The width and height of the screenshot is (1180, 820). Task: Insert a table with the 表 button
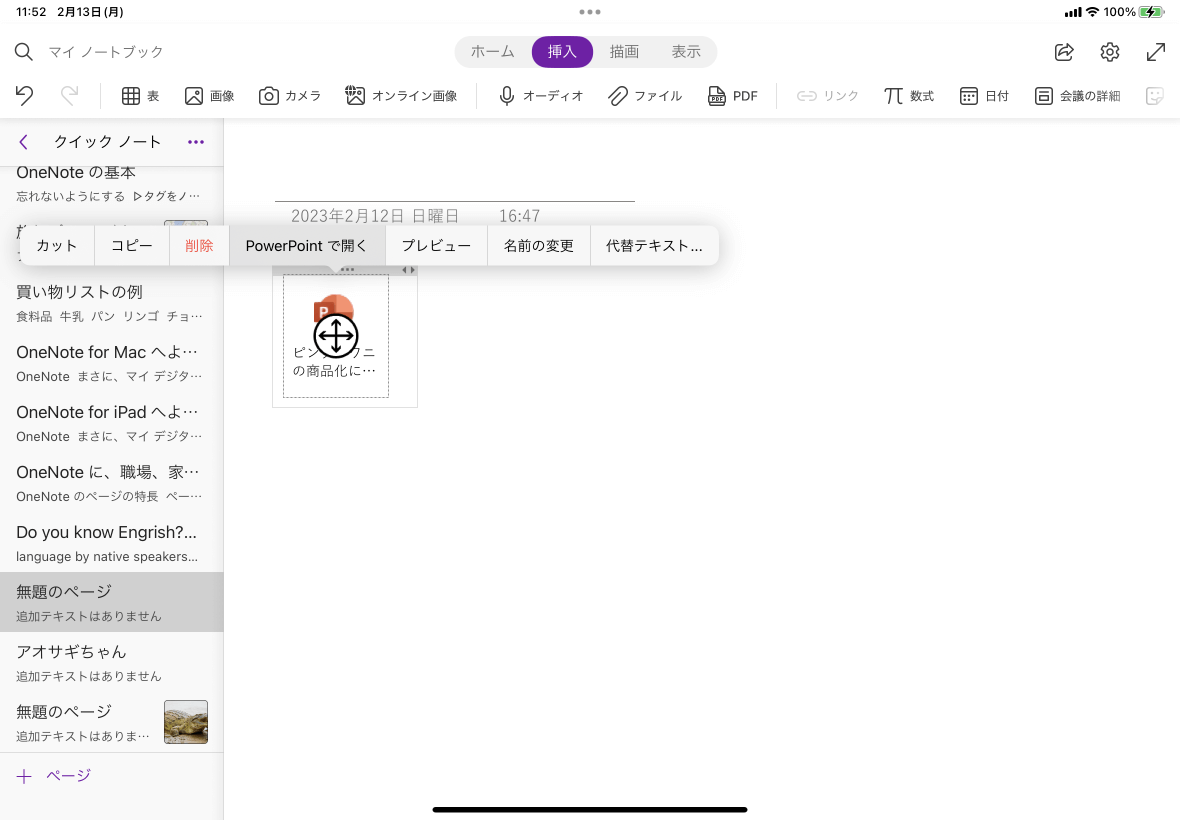click(x=141, y=96)
